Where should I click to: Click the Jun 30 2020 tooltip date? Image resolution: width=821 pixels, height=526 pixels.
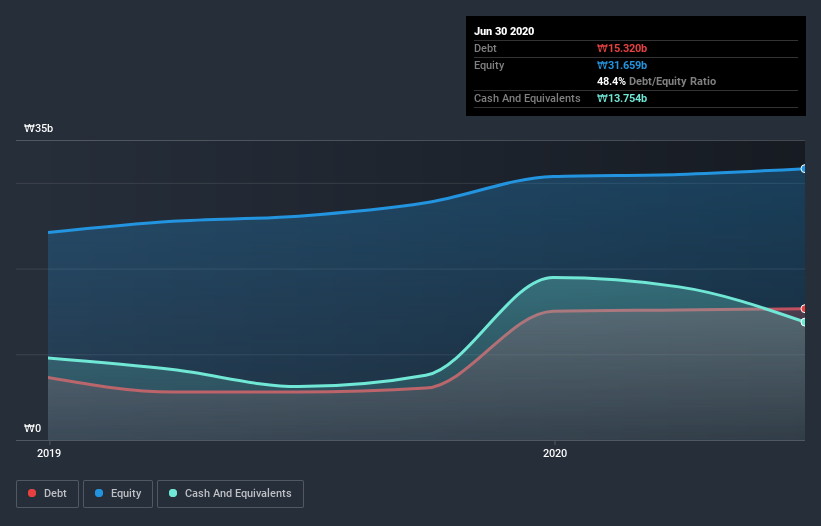tap(504, 31)
